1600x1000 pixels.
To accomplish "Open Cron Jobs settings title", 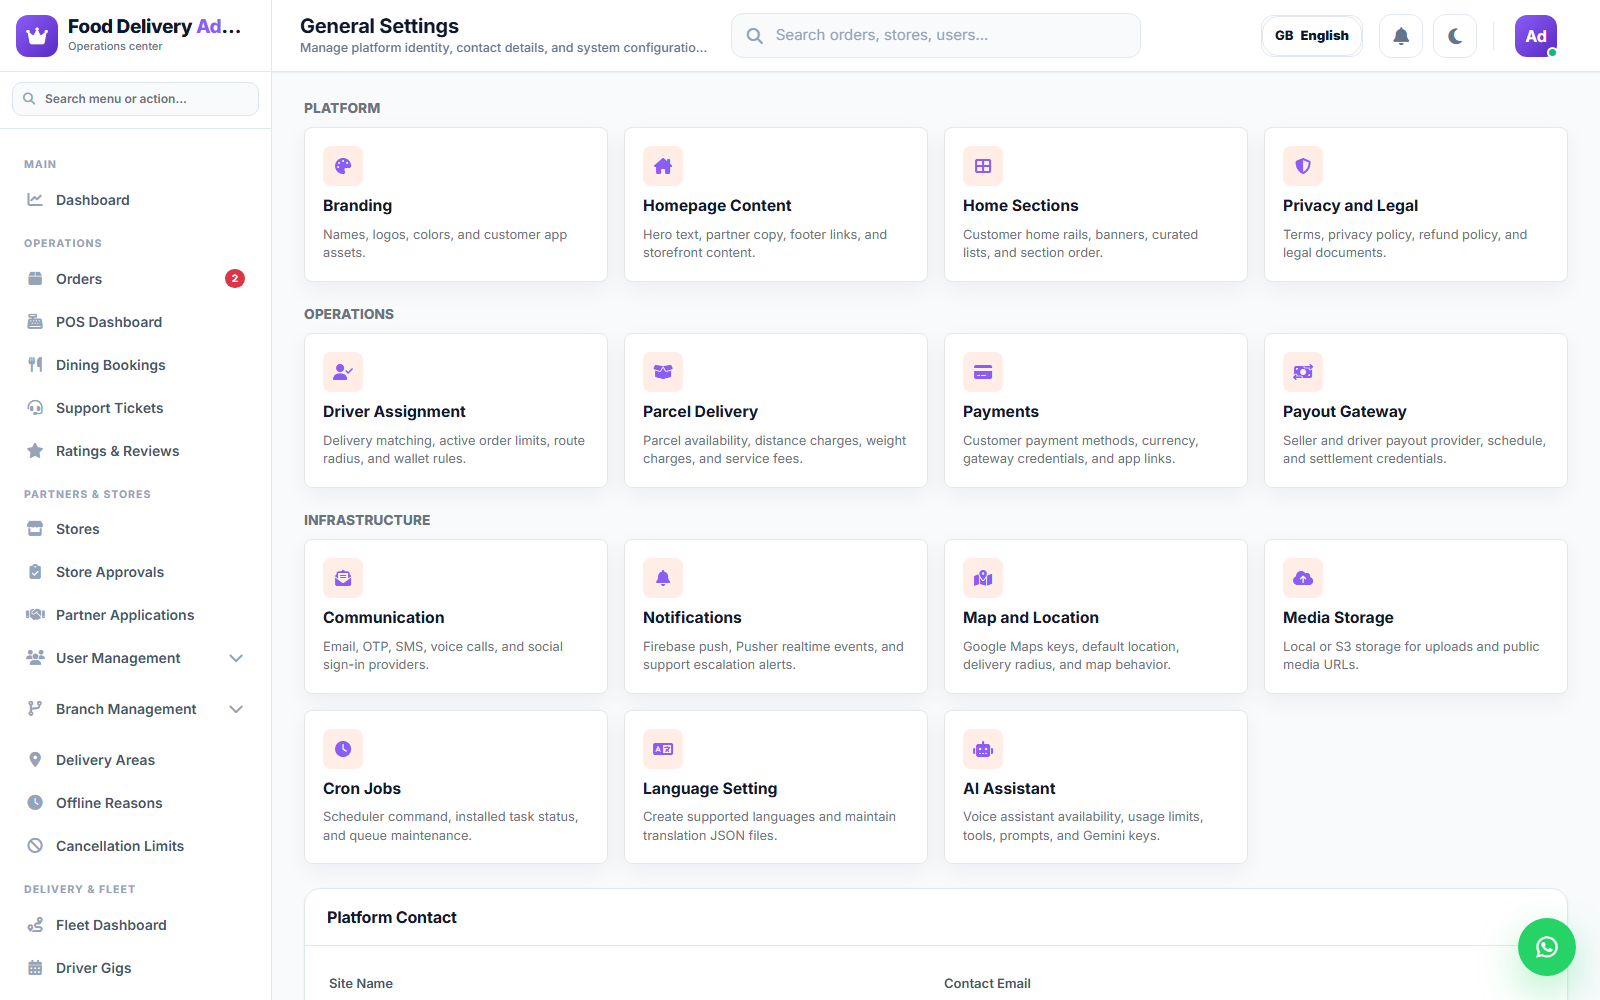I will point(362,789).
